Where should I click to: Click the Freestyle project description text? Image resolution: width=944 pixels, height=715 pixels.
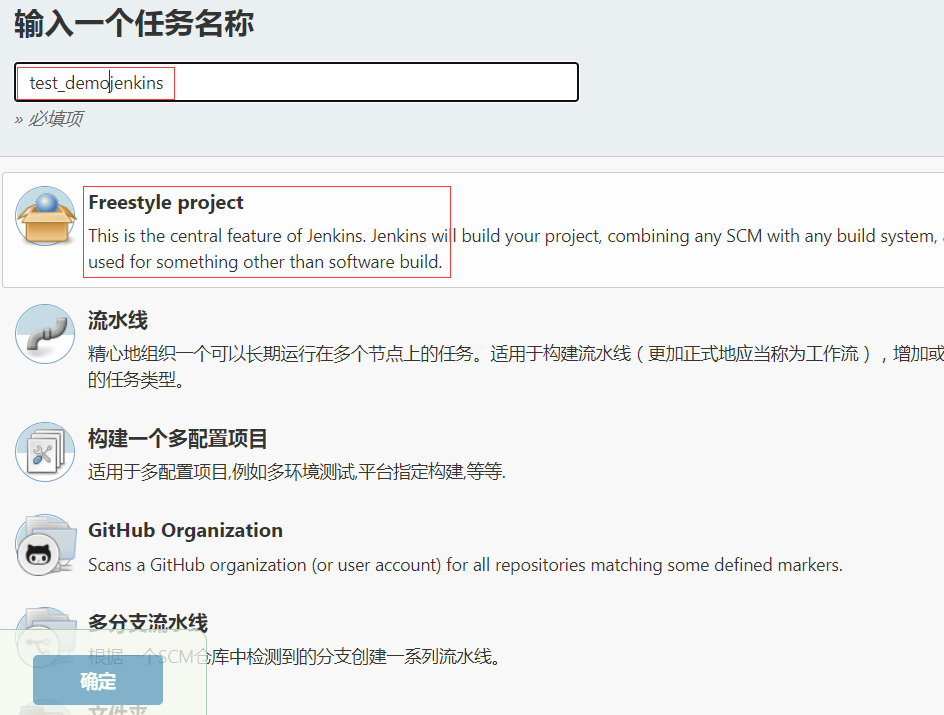point(515,249)
